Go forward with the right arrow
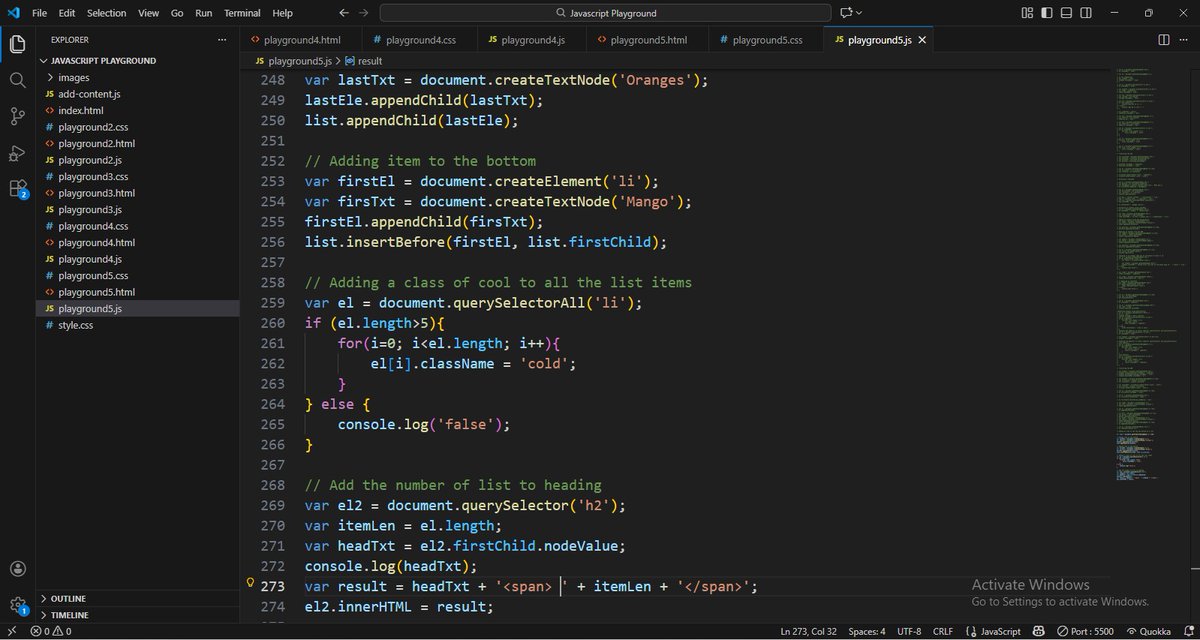 363,13
